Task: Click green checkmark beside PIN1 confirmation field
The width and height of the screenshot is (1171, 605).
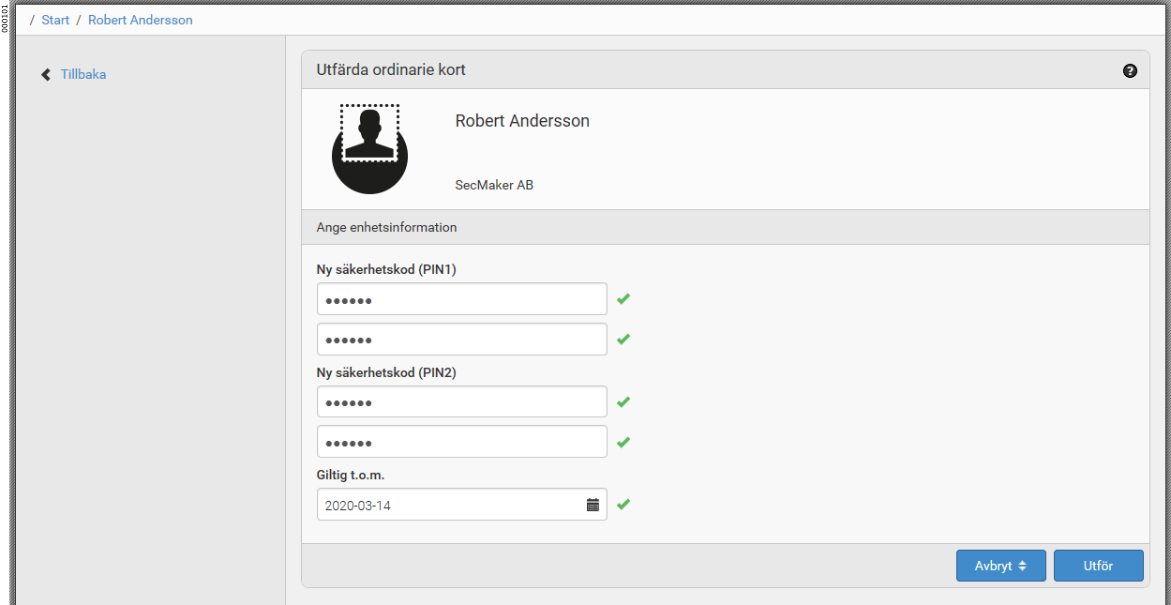Action: coord(623,339)
